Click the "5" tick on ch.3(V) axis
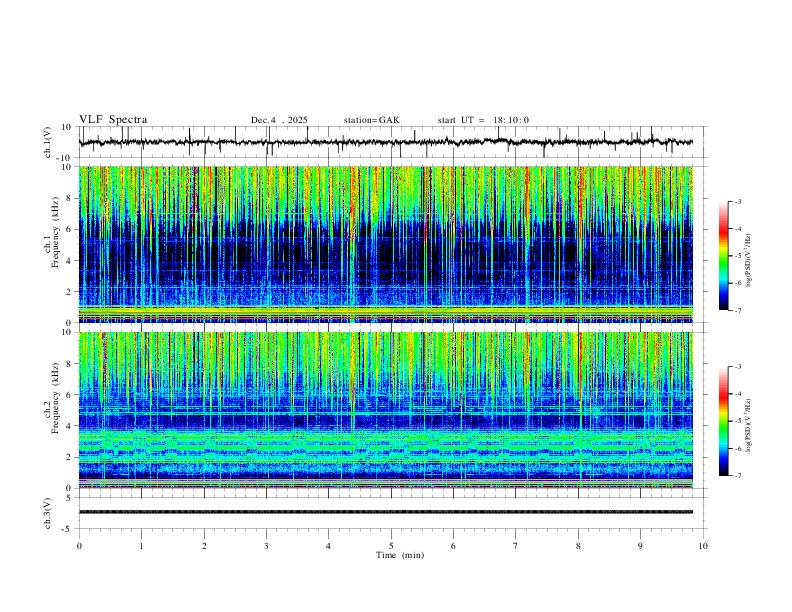The height and width of the screenshot is (612, 792). pos(69,497)
